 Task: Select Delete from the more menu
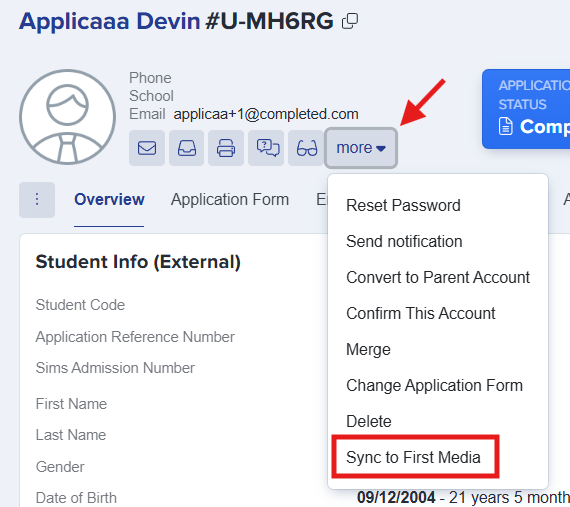pos(369,421)
